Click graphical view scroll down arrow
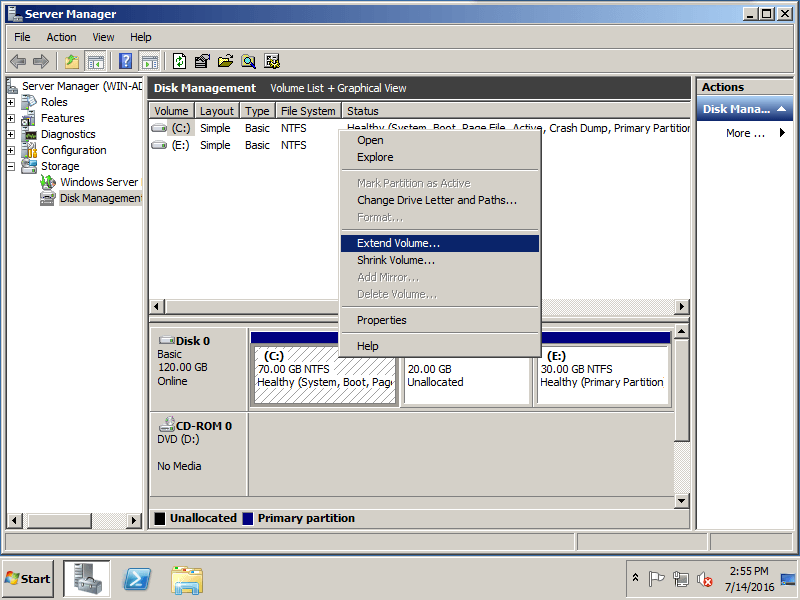800x600 pixels. tap(681, 501)
